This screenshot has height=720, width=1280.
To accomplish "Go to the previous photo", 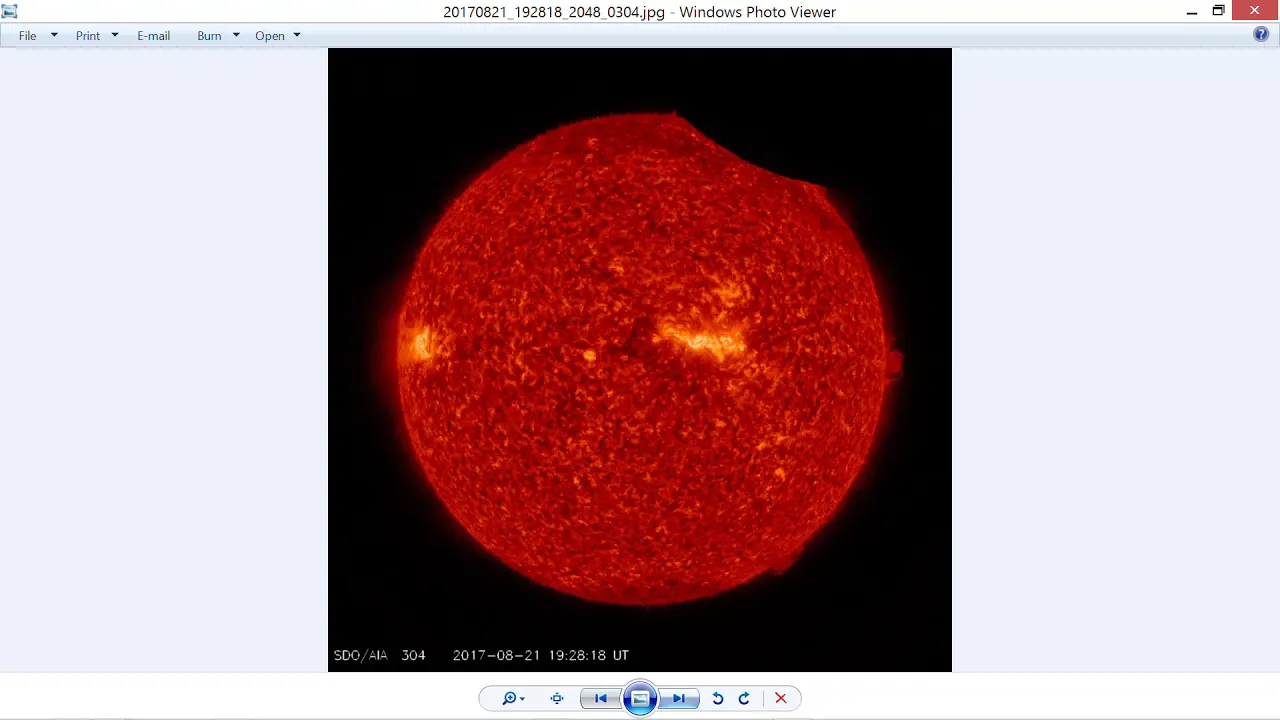I will 601,699.
